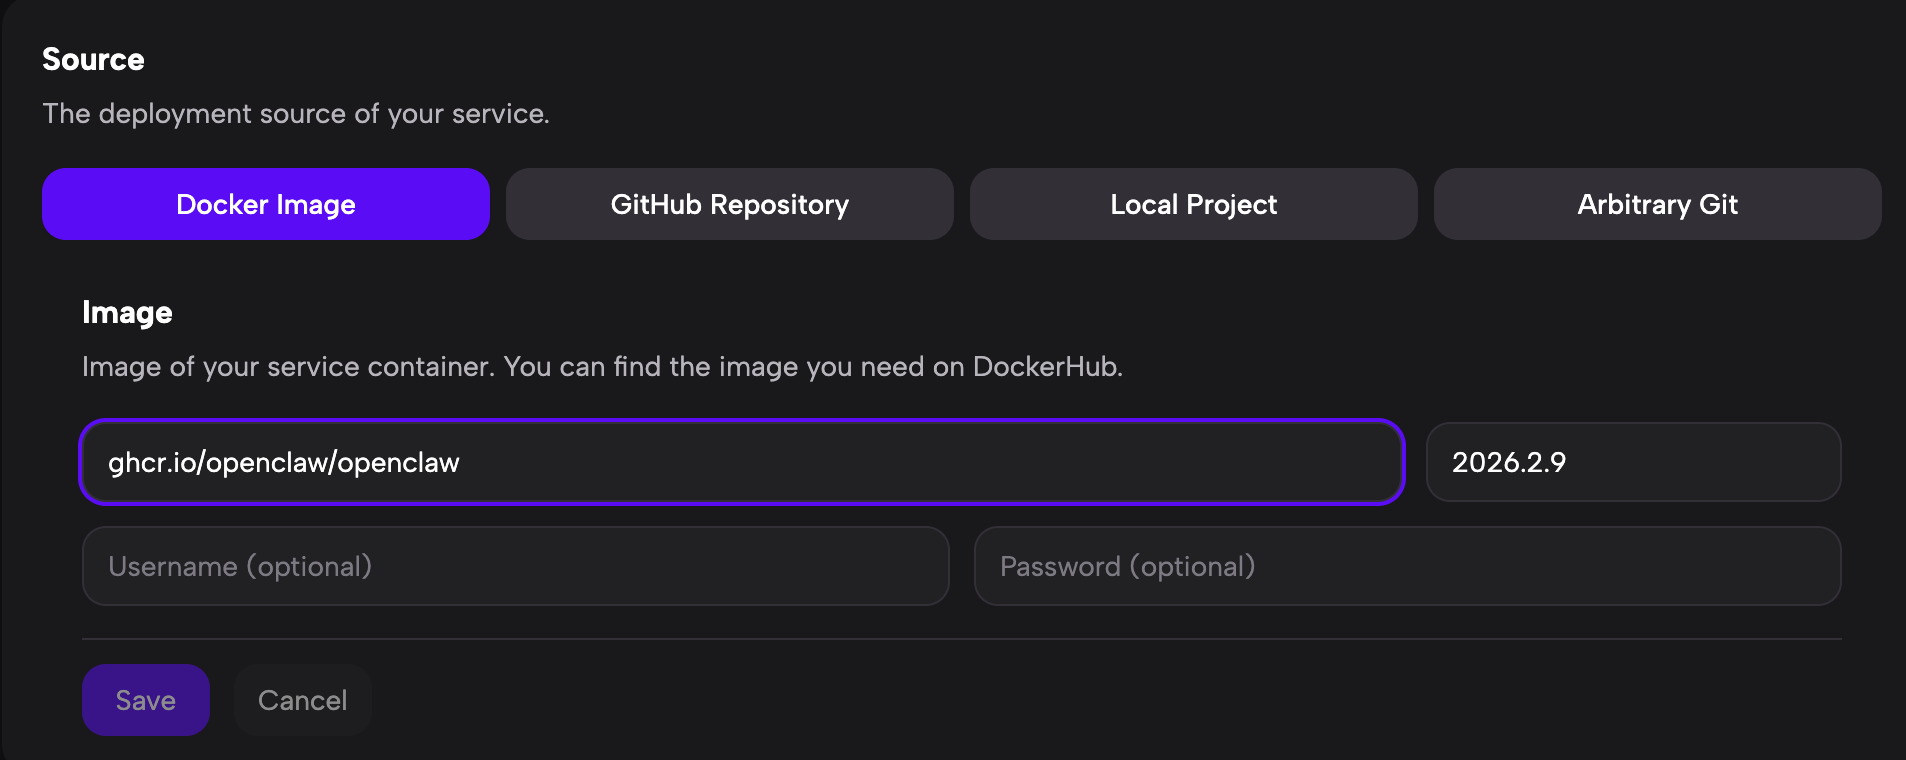Click the deployment source description text
Image resolution: width=1906 pixels, height=760 pixels.
coord(296,114)
